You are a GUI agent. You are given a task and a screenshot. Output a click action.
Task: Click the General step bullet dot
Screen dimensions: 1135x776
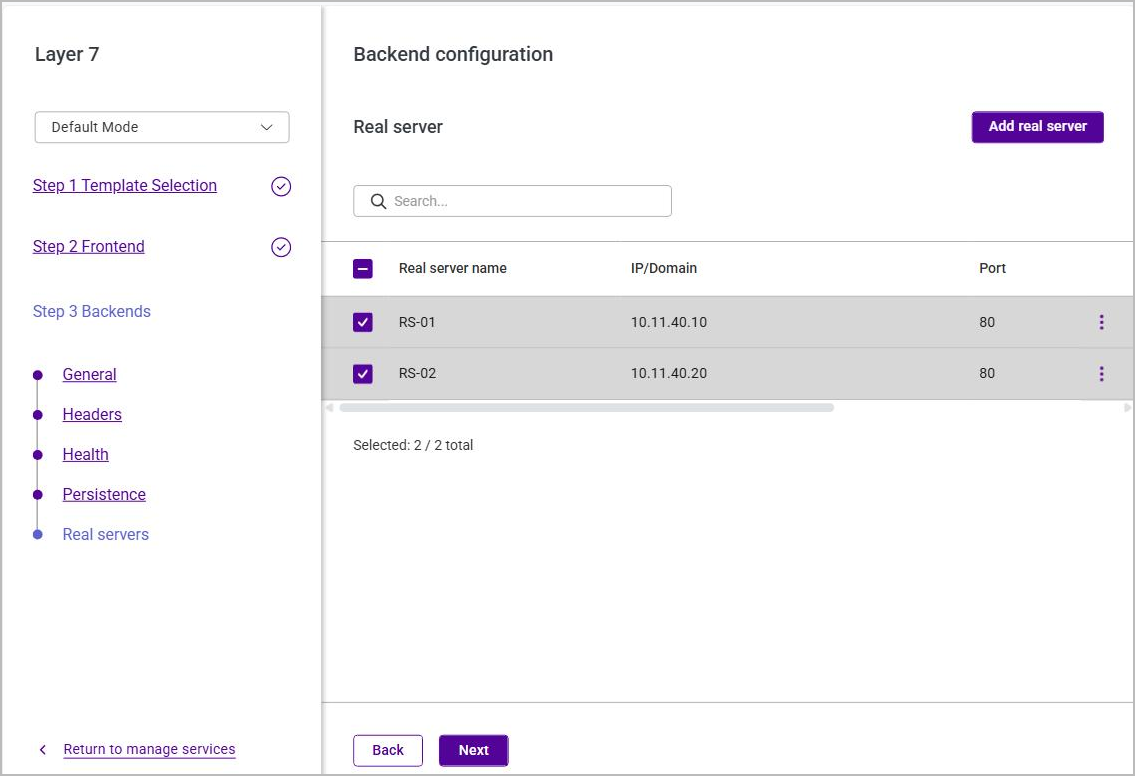tap(38, 375)
